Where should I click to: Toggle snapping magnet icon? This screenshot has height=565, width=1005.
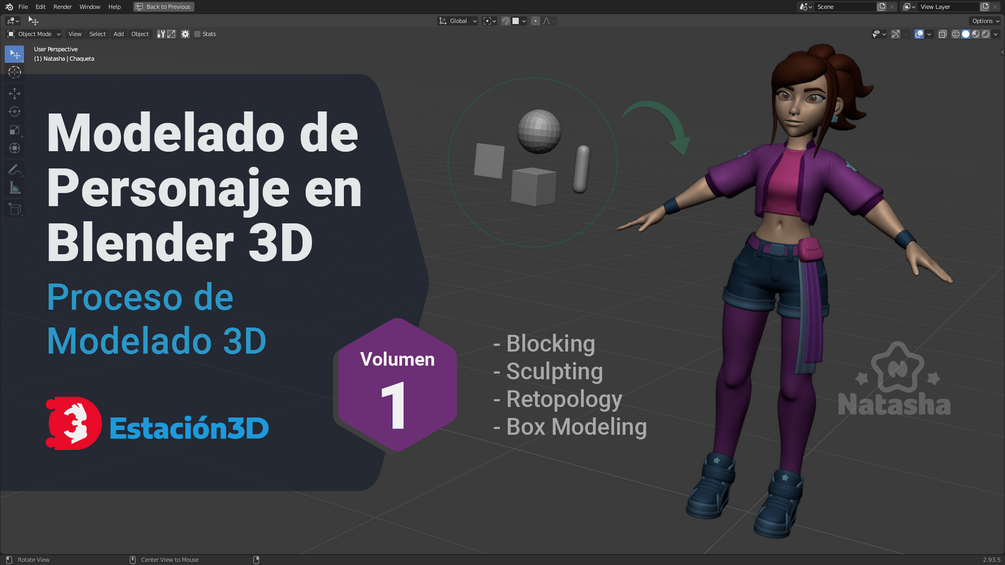[506, 21]
